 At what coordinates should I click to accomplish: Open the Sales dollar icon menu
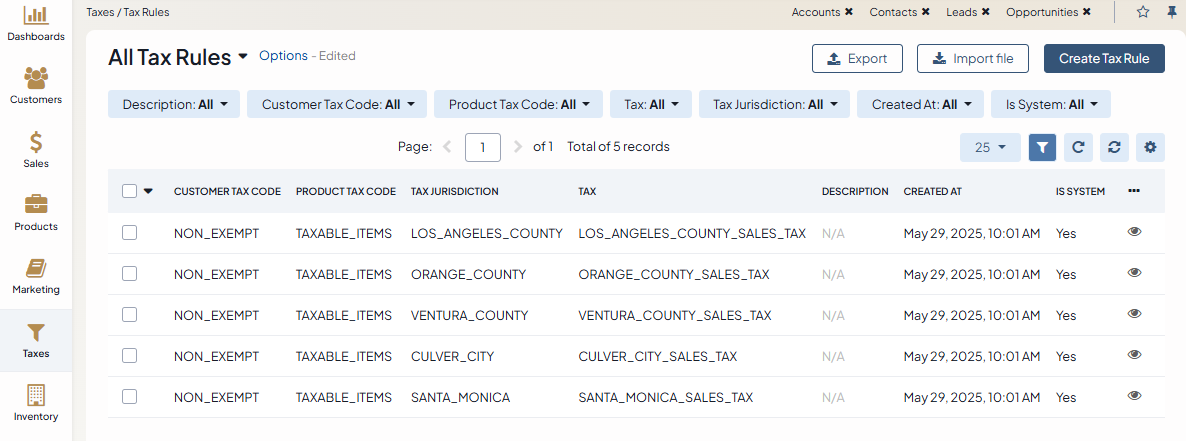point(36,148)
